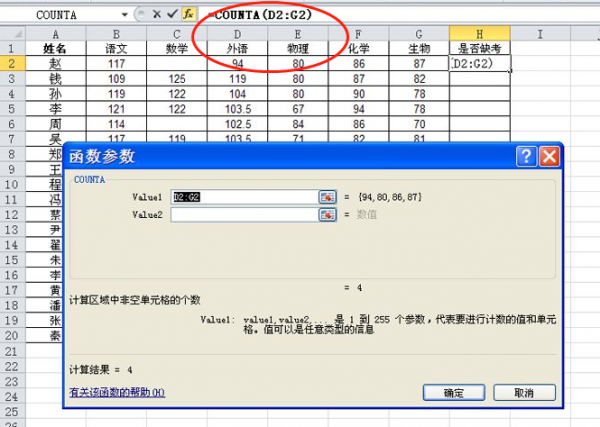Select row 2 header
This screenshot has width=600, height=427.
point(12,64)
